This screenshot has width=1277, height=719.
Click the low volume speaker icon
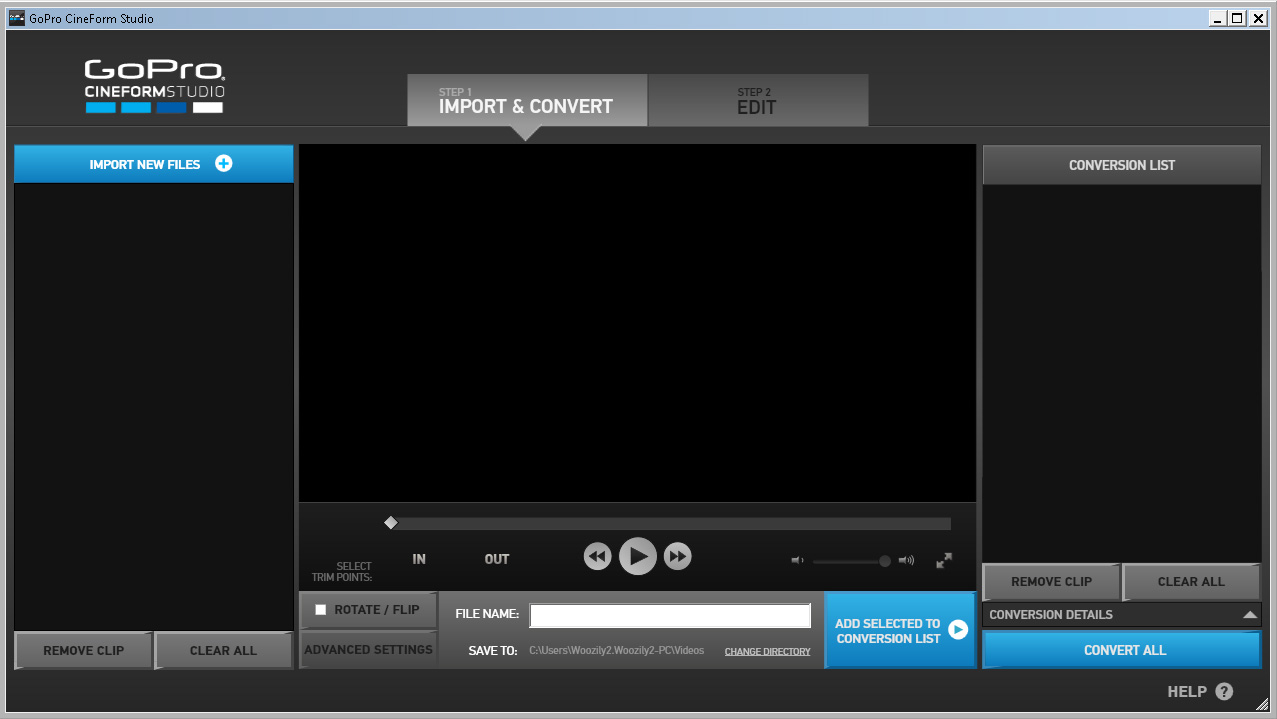tap(797, 561)
